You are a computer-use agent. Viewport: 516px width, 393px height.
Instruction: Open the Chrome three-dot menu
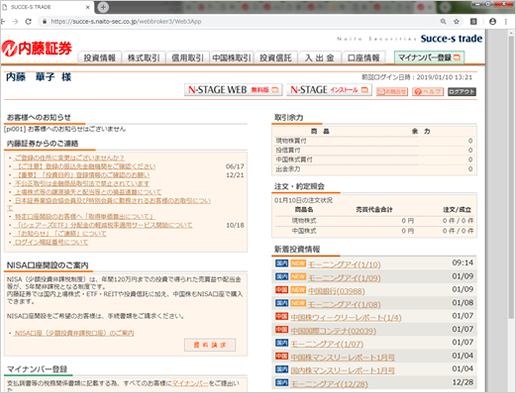tap(506, 22)
